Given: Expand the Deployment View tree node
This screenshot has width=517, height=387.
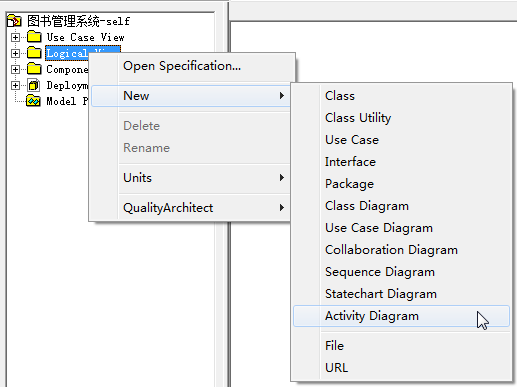Looking at the screenshot, I should 15,85.
